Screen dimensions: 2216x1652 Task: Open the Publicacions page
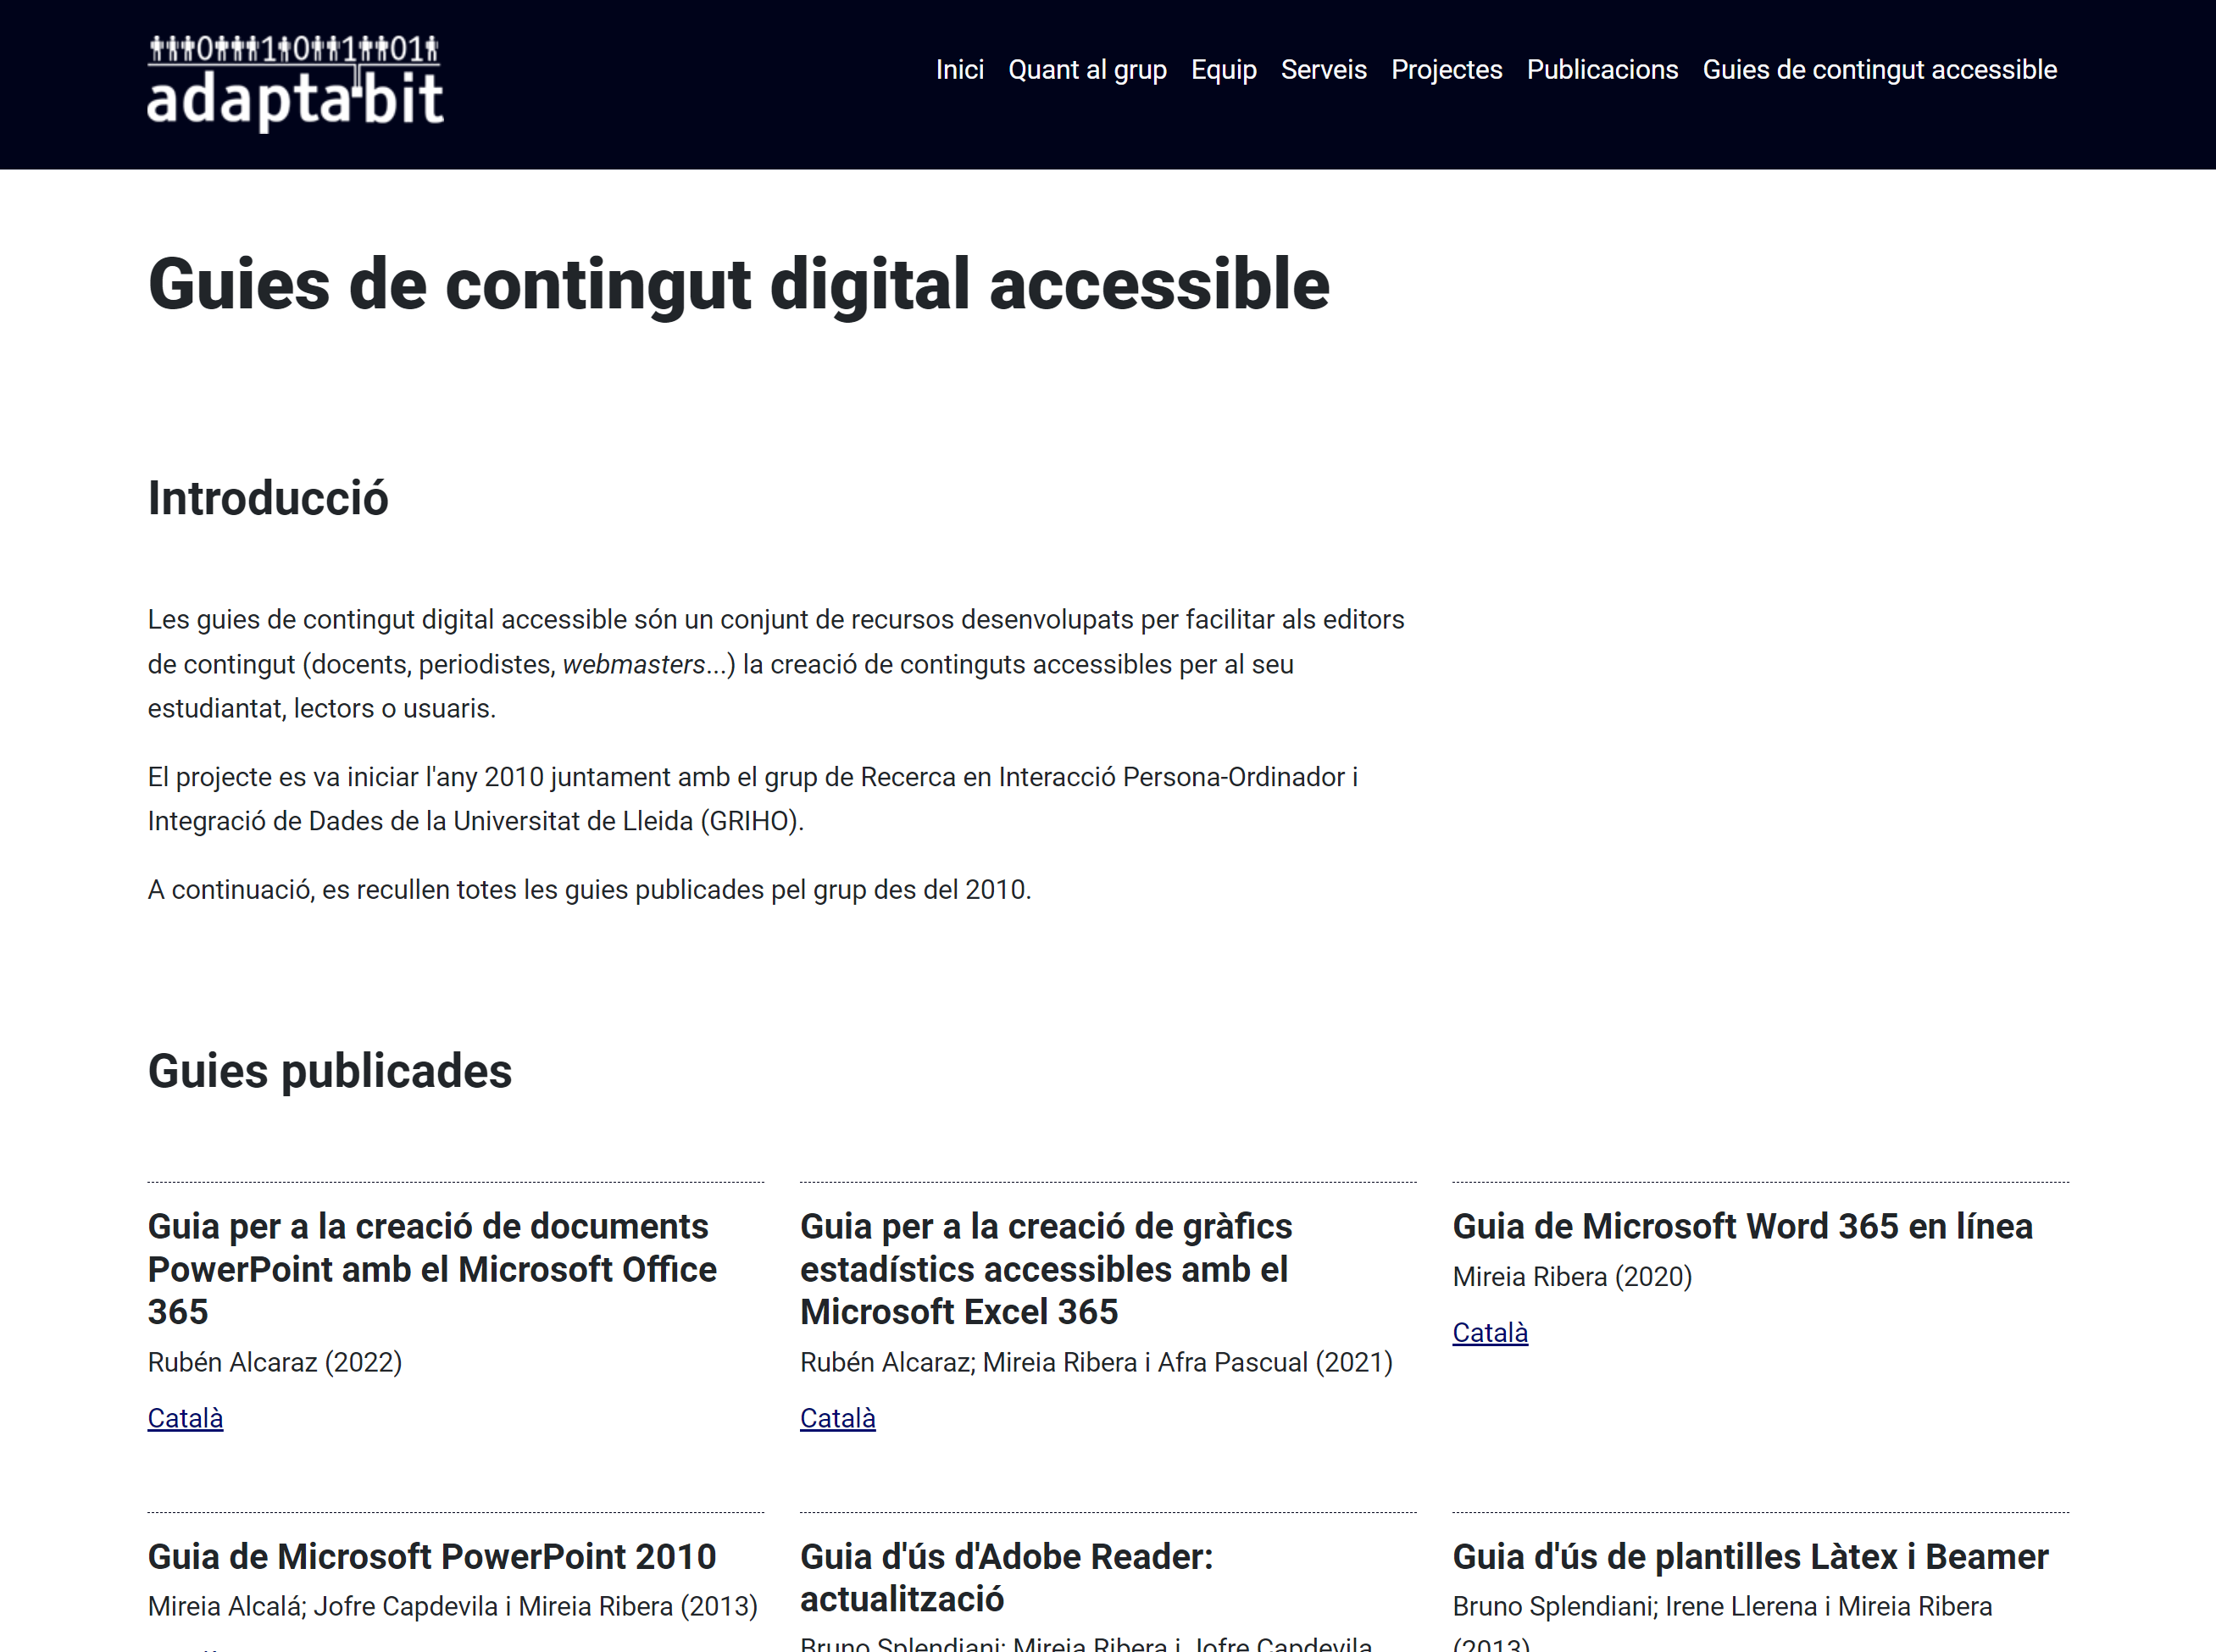[1602, 70]
